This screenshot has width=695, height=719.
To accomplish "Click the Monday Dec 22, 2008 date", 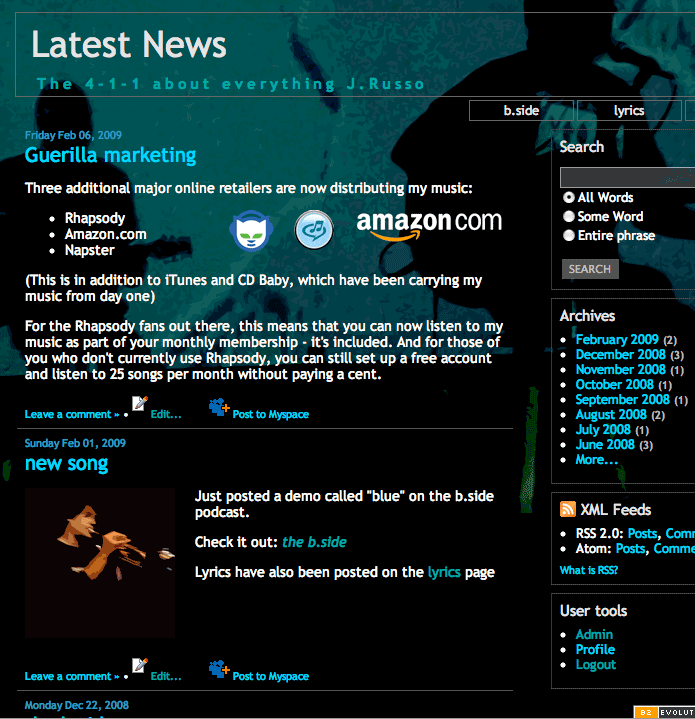I will pyautogui.click(x=77, y=705).
